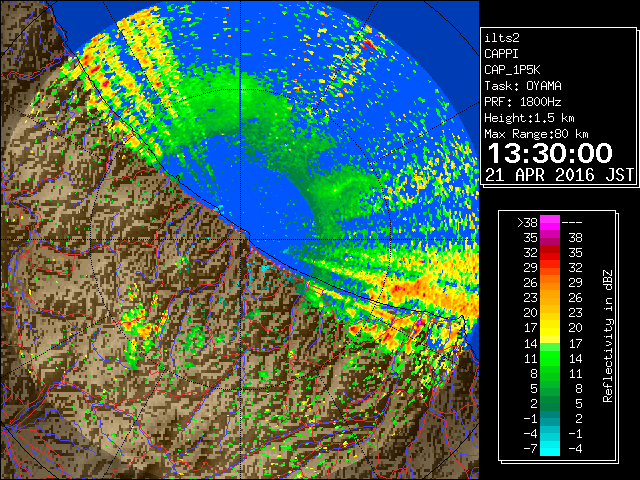The image size is (640, 480).
Task: Click the 'CAP_1P5K' label
Action: point(512,70)
